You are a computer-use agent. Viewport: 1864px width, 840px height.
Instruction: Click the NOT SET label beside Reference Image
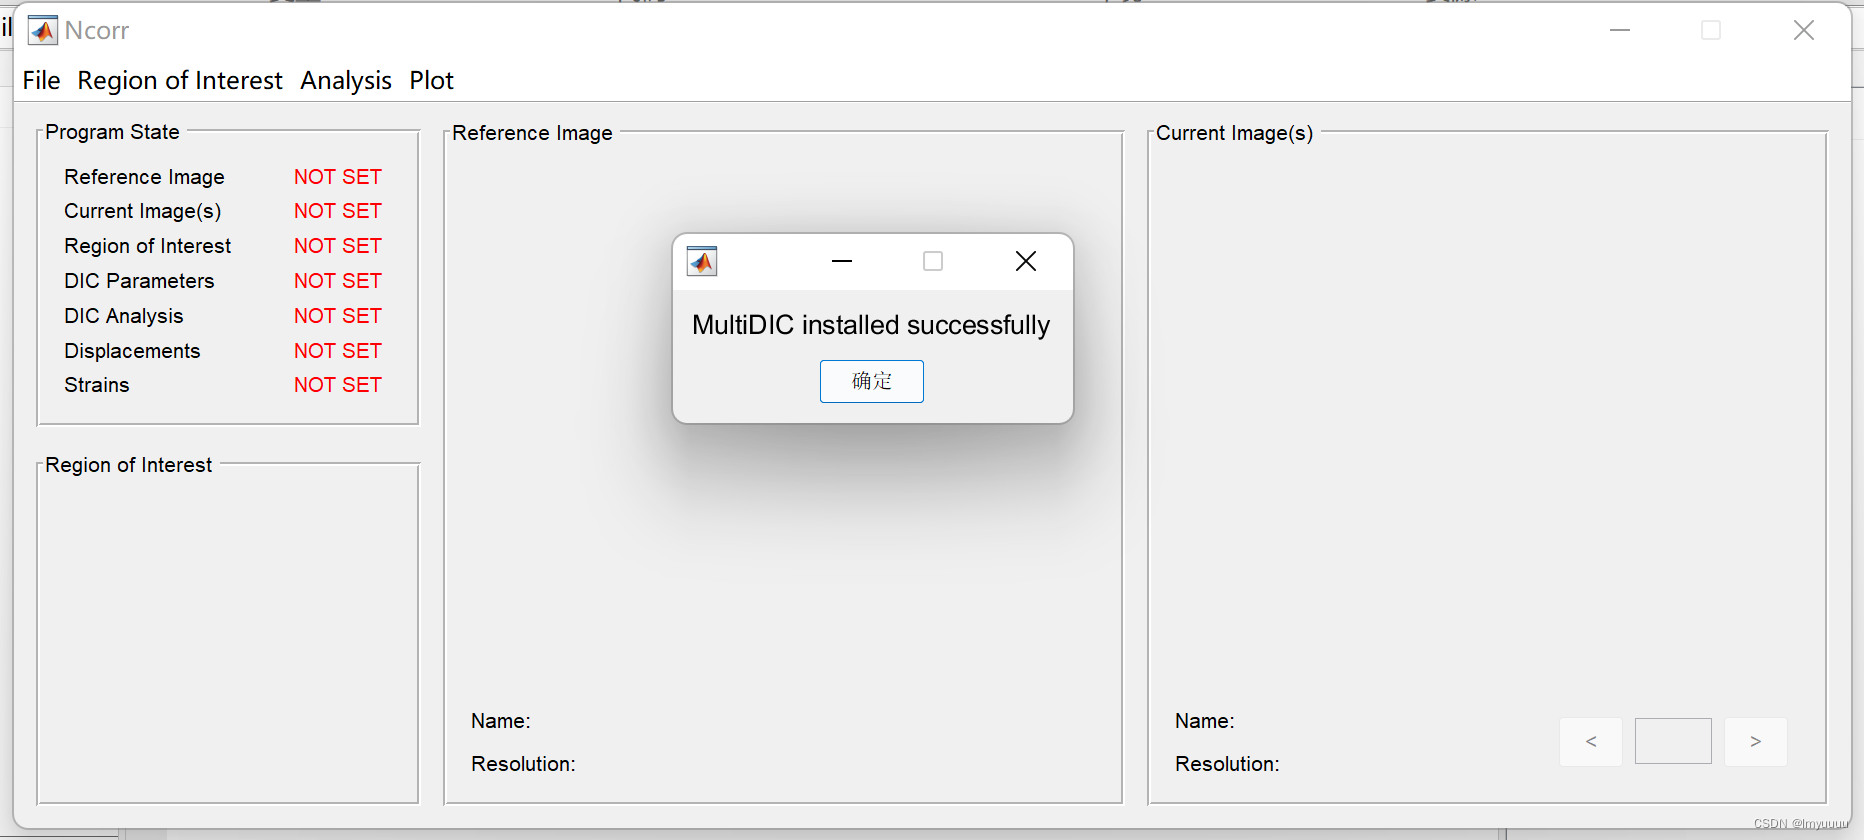[337, 177]
